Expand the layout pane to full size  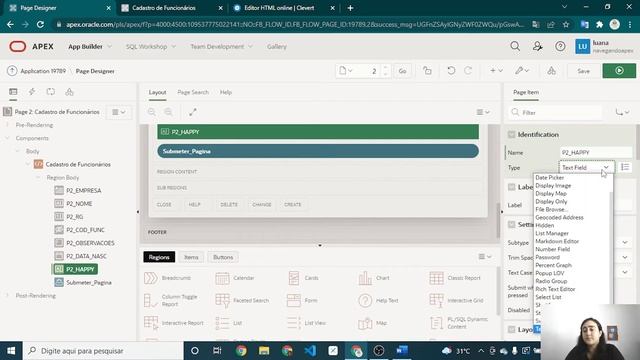pos(193,112)
